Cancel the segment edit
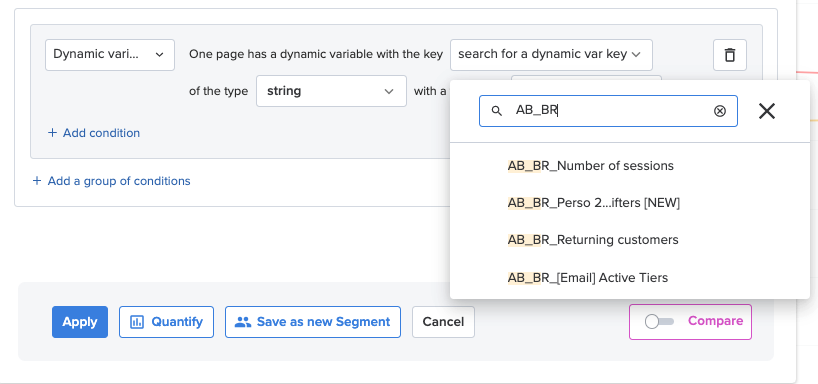818x384 pixels. 443,322
